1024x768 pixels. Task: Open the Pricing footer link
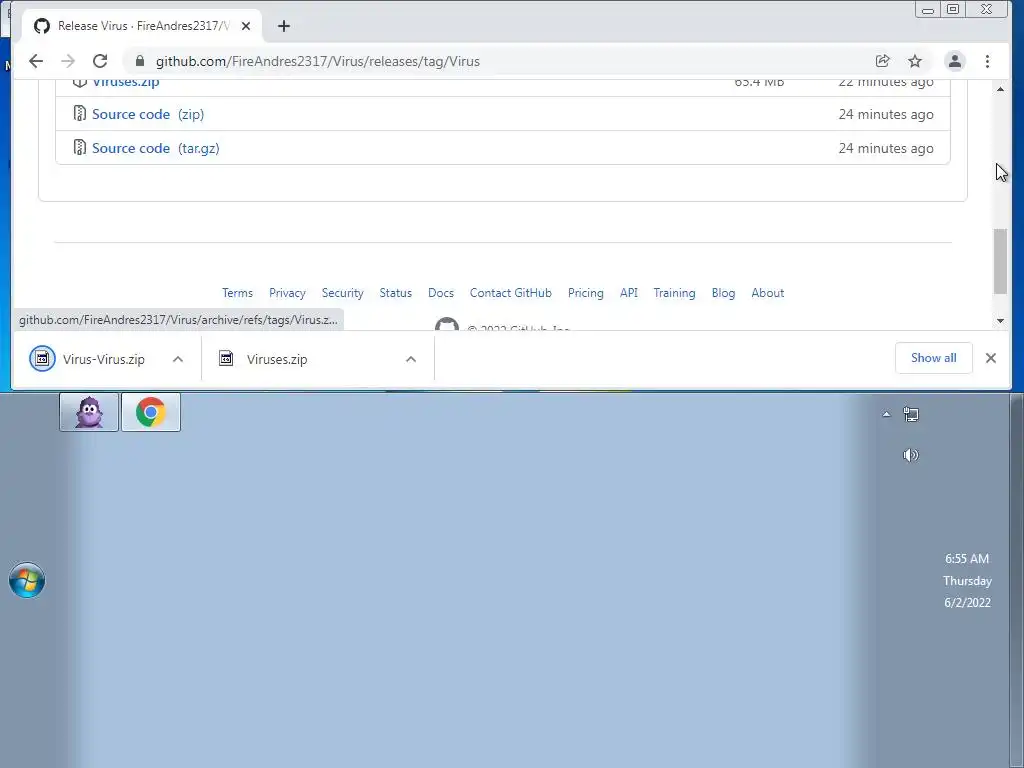tap(586, 293)
